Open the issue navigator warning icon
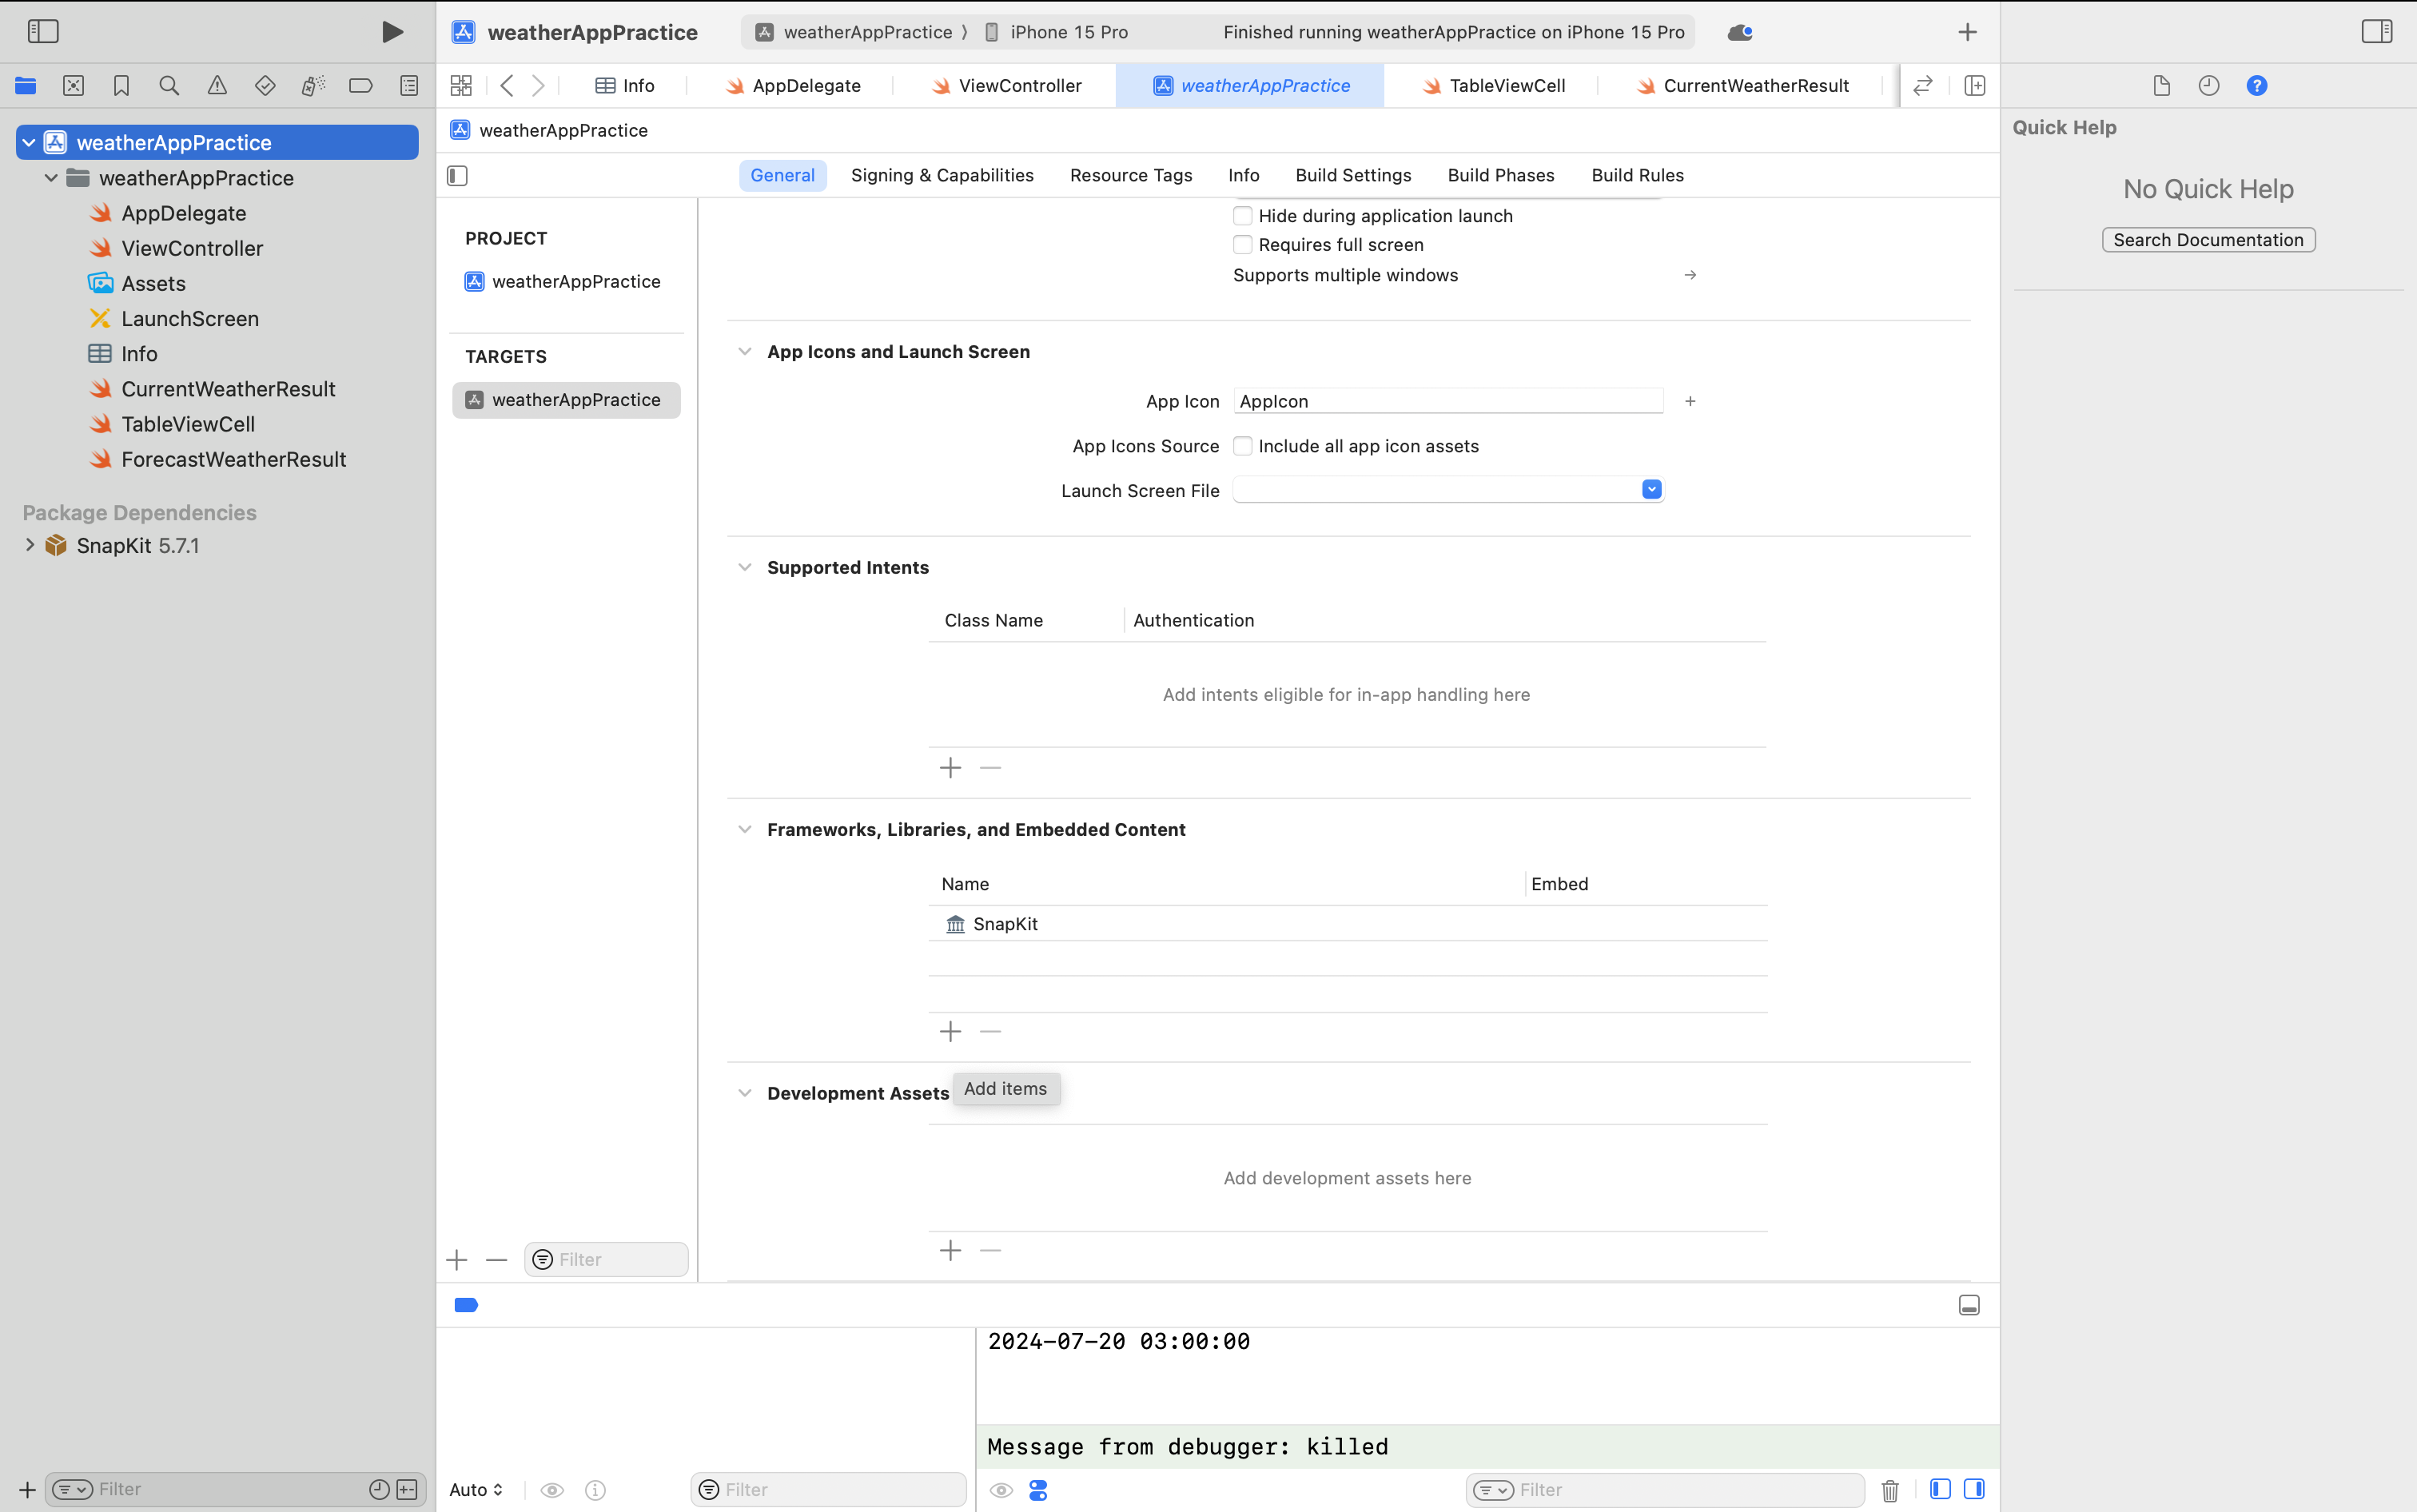This screenshot has width=2417, height=1512. 217,86
